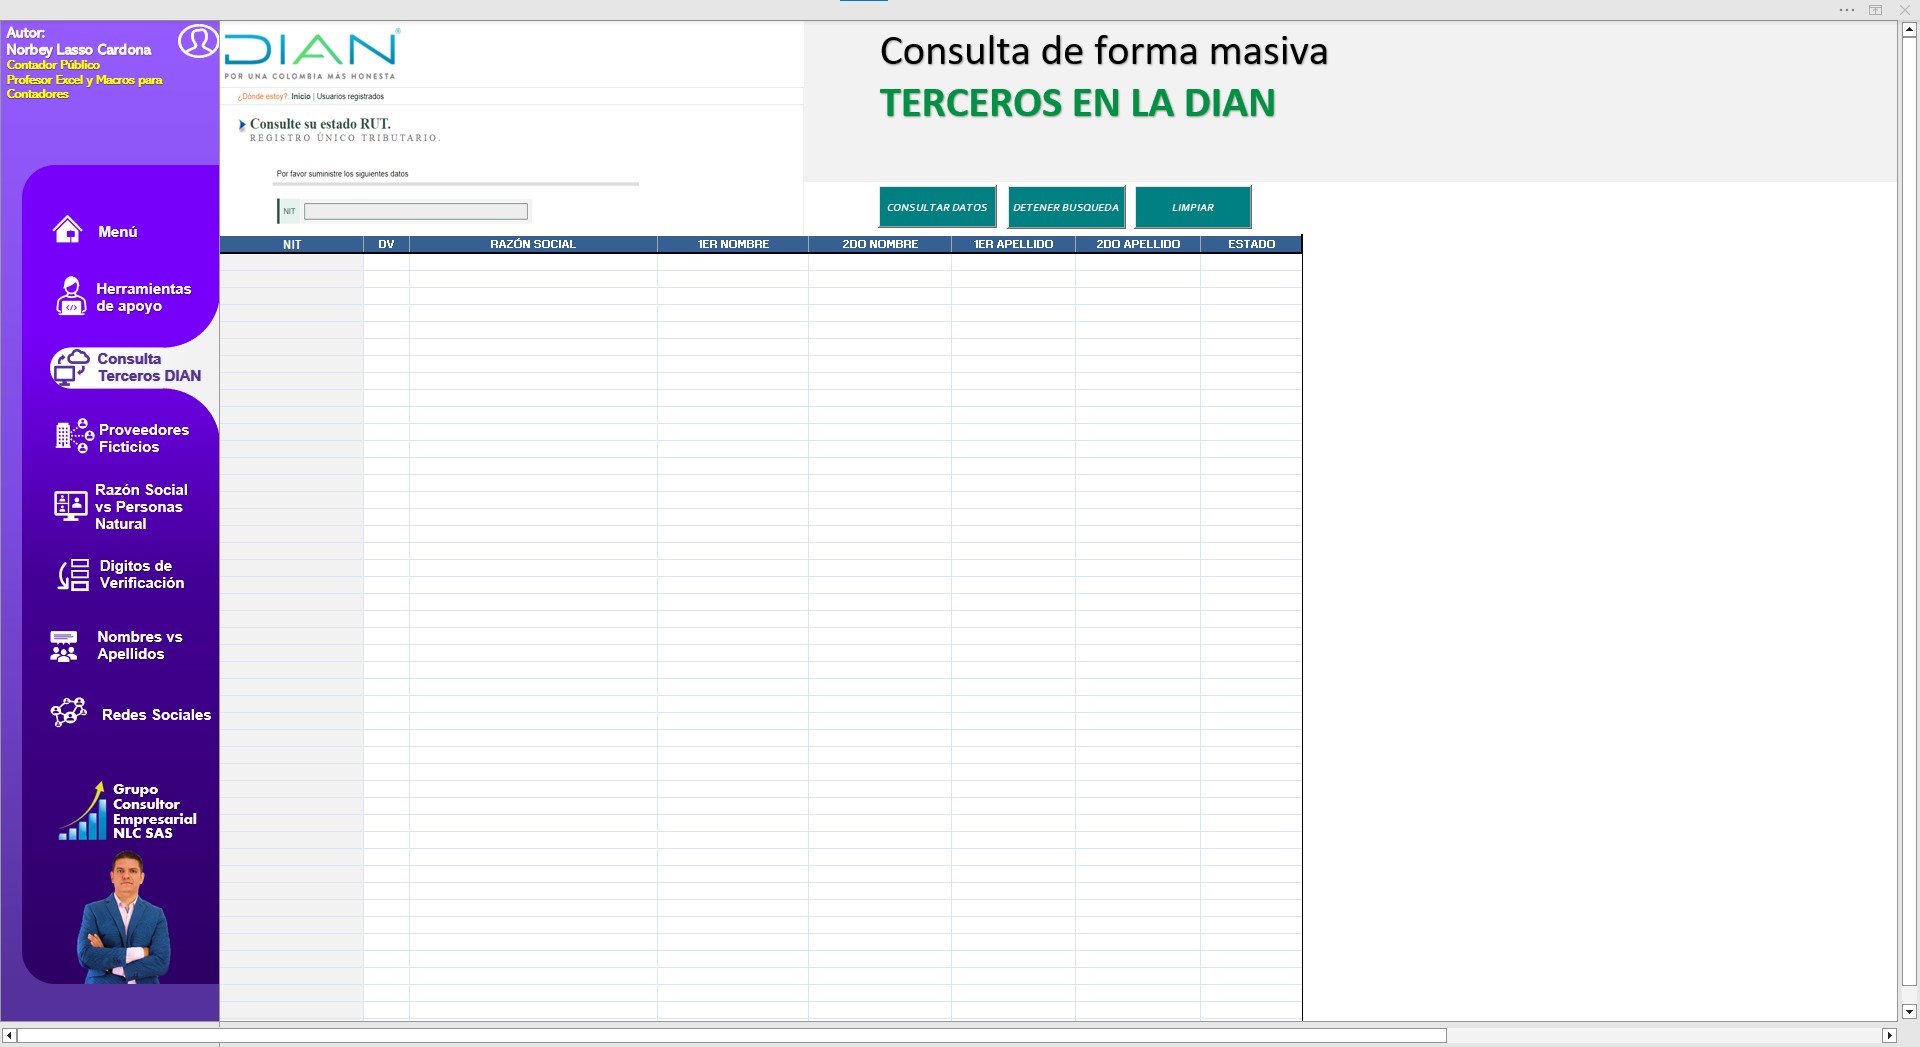The height and width of the screenshot is (1047, 1920).
Task: Click the horizontal scrollbar thumb
Action: tap(732, 1035)
